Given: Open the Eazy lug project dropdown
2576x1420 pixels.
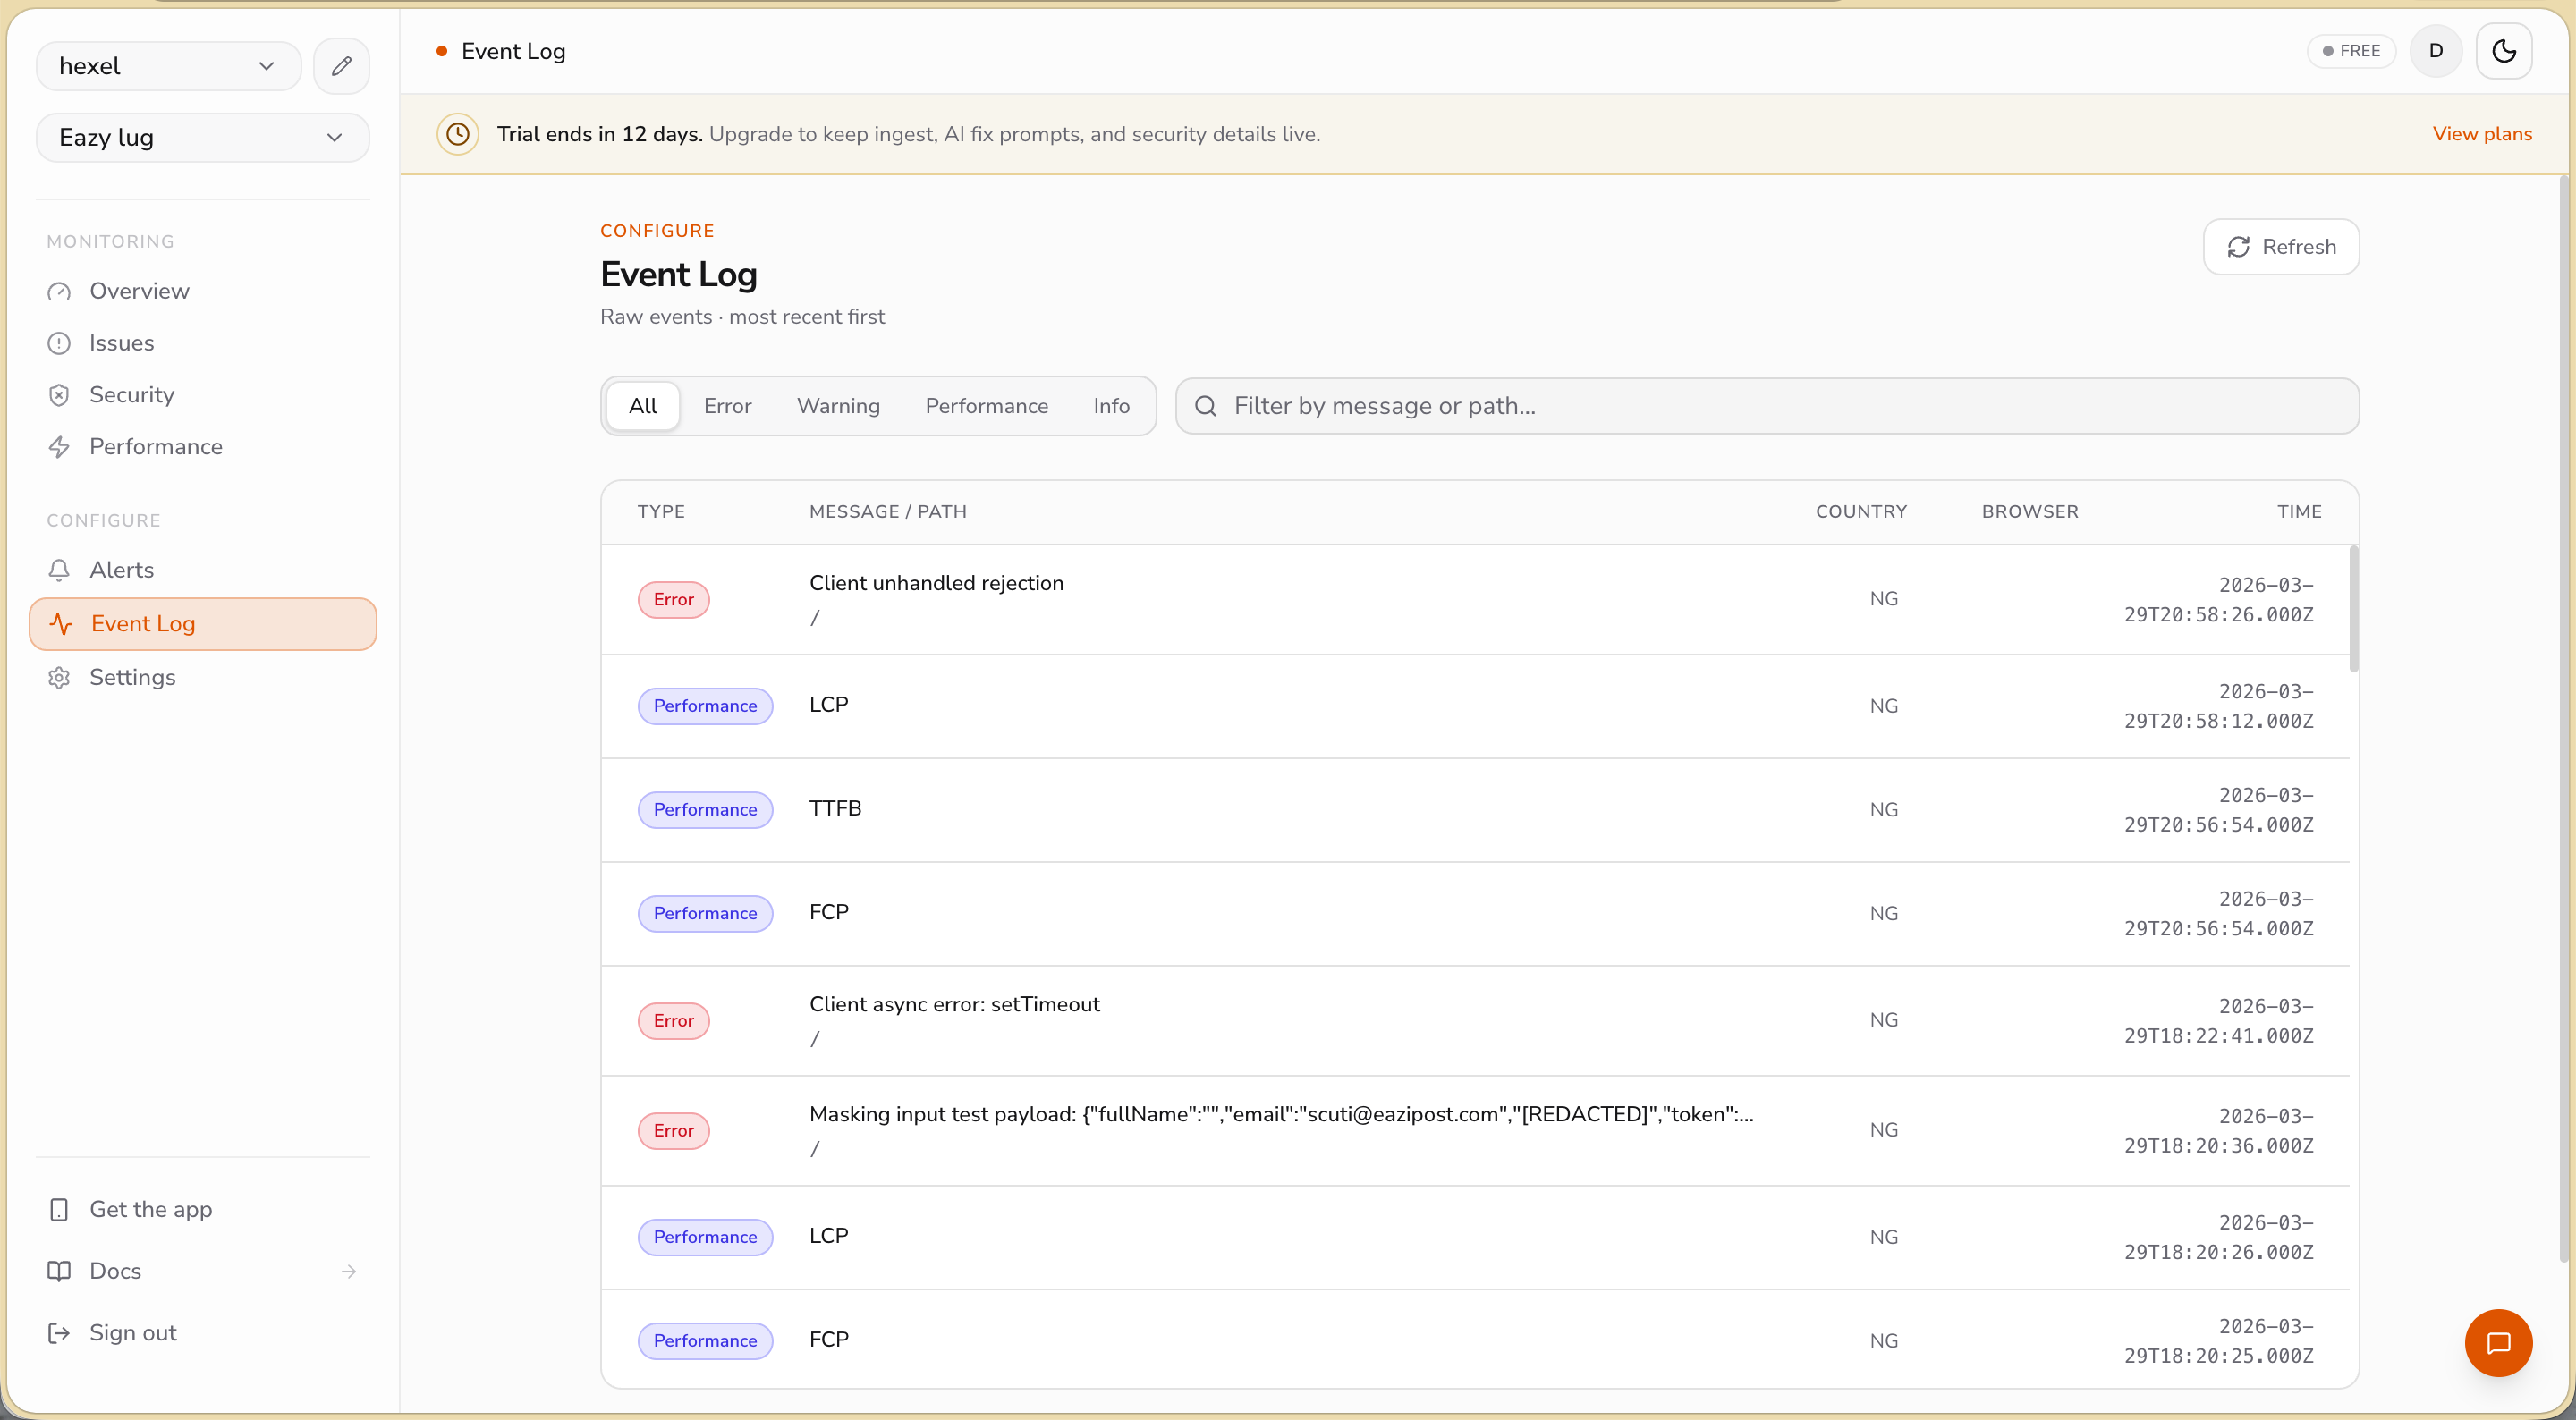Looking at the screenshot, I should (x=202, y=138).
